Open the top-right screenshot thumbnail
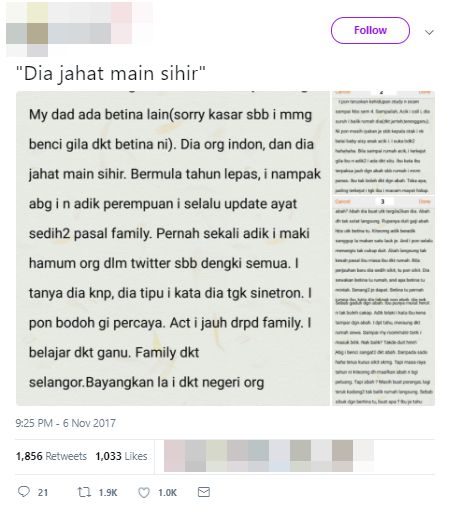456x519 pixels. 383,143
